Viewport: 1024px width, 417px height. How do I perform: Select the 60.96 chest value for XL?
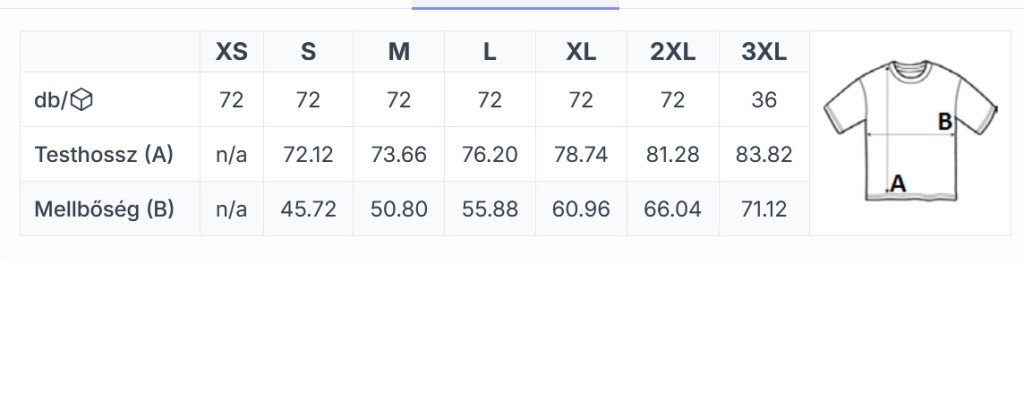click(581, 209)
